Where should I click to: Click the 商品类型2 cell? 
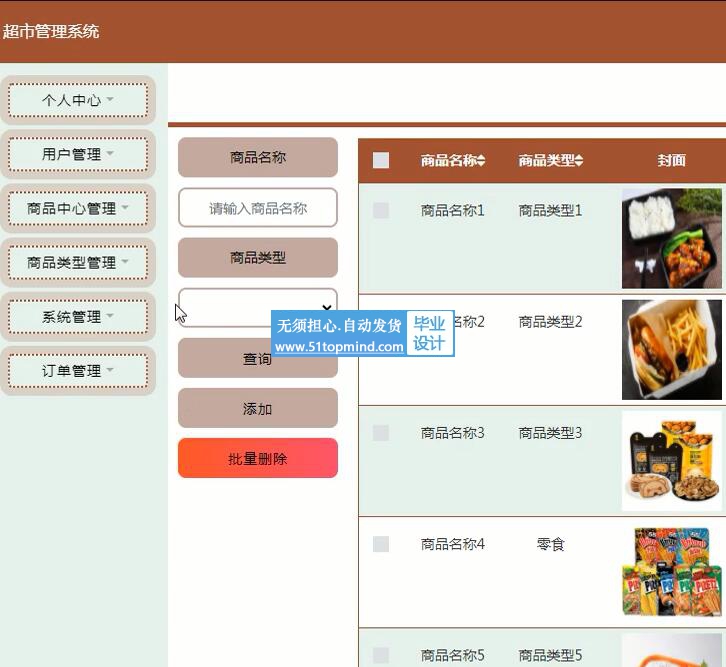pos(550,322)
